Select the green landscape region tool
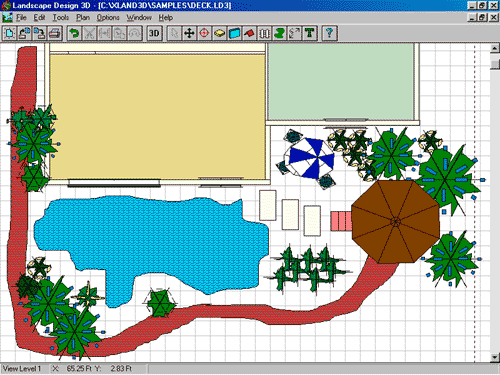The image size is (500, 375). tap(279, 33)
